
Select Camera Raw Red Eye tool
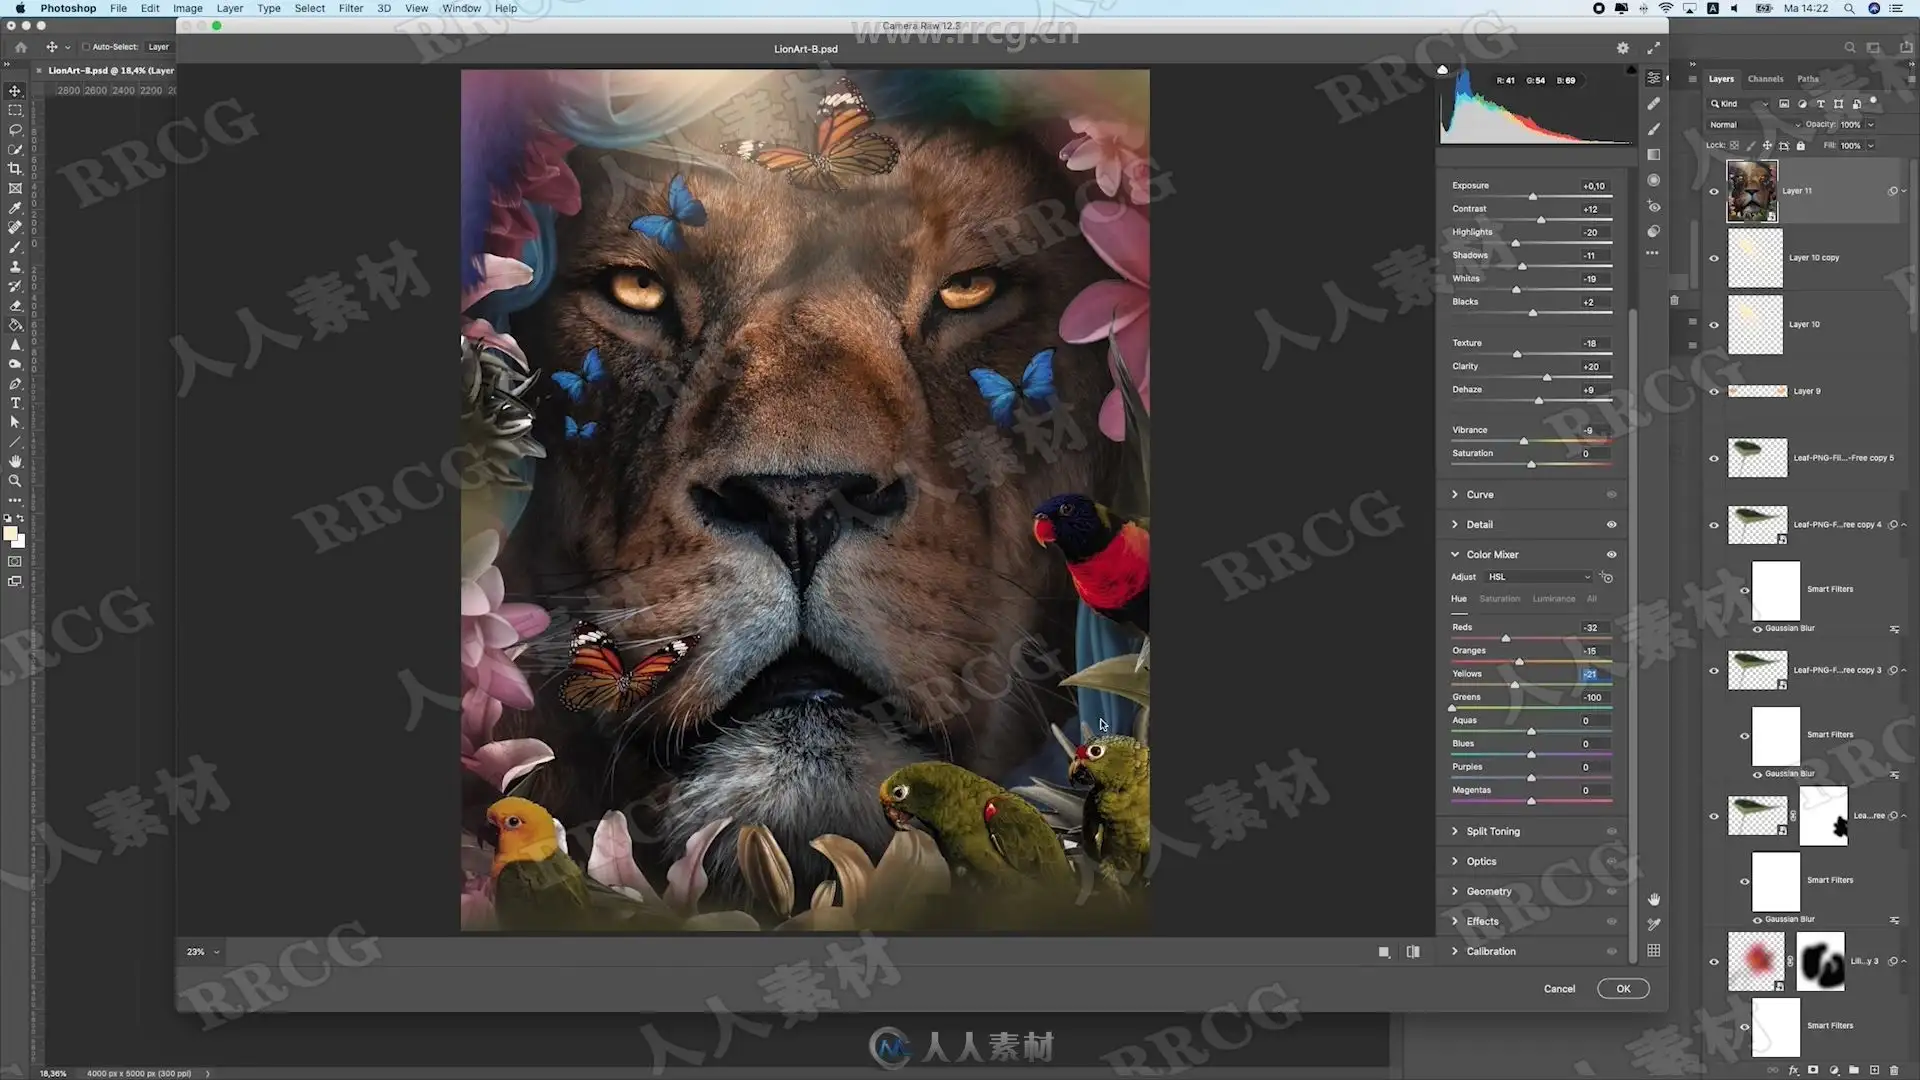1654,206
